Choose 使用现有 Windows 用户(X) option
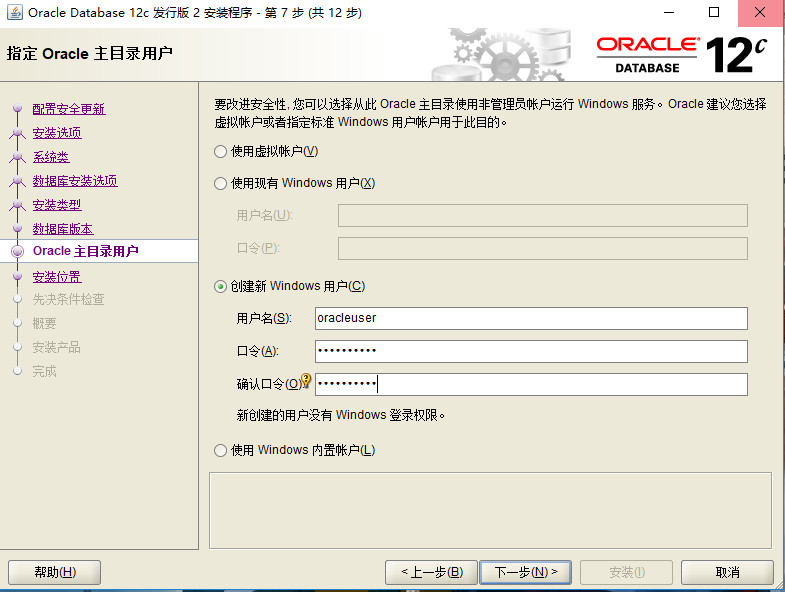Screen dimensions: 785x592 click(220, 183)
